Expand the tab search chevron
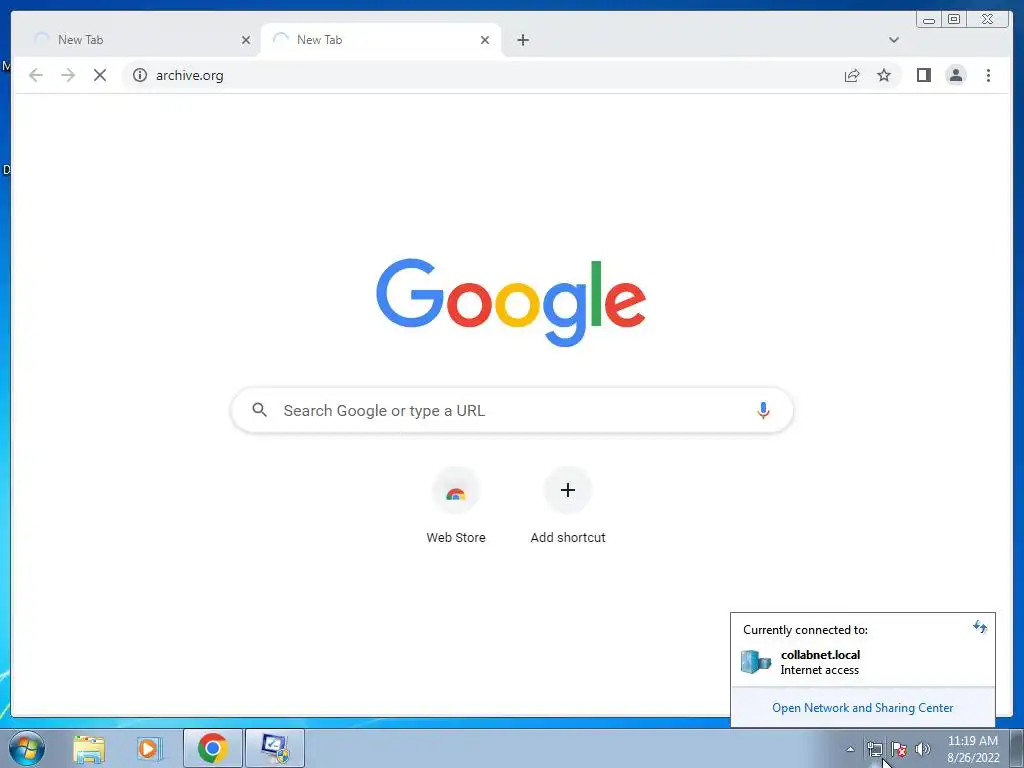1024x768 pixels. click(894, 40)
